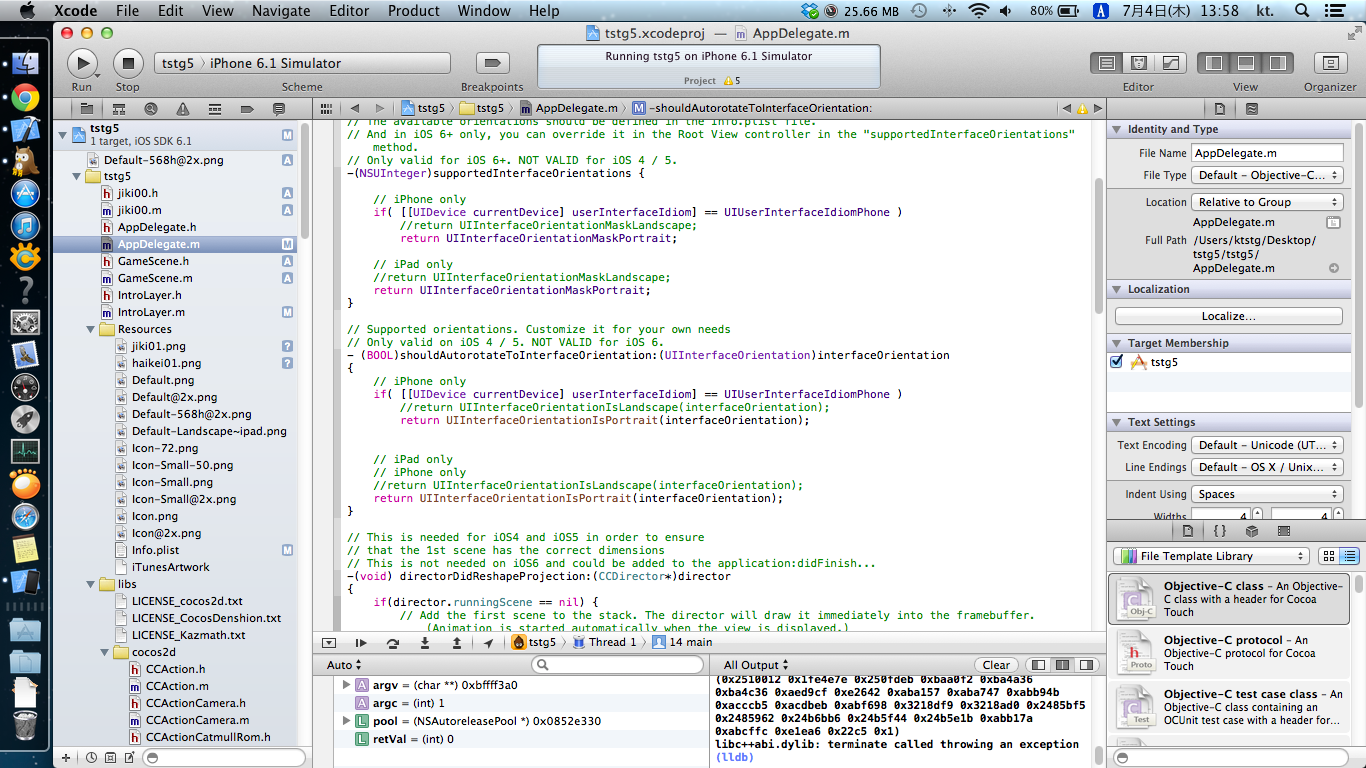Viewport: 1366px width, 768px height.
Task: Open the File Template Library dropdown
Action: pos(1211,556)
